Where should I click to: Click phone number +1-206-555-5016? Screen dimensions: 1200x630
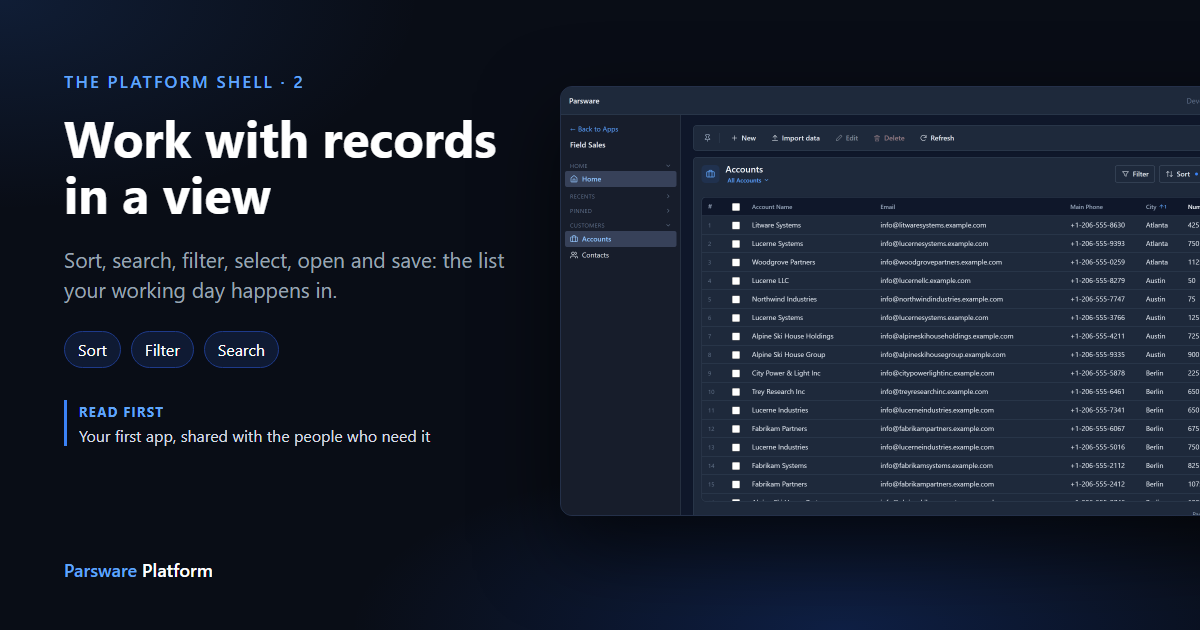pyautogui.click(x=1097, y=447)
